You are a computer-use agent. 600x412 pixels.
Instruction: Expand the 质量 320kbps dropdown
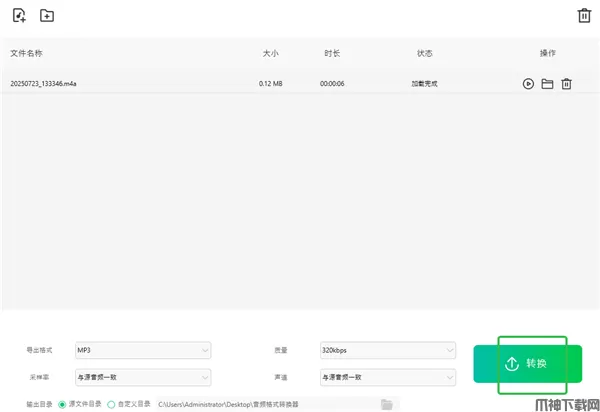pyautogui.click(x=384, y=350)
